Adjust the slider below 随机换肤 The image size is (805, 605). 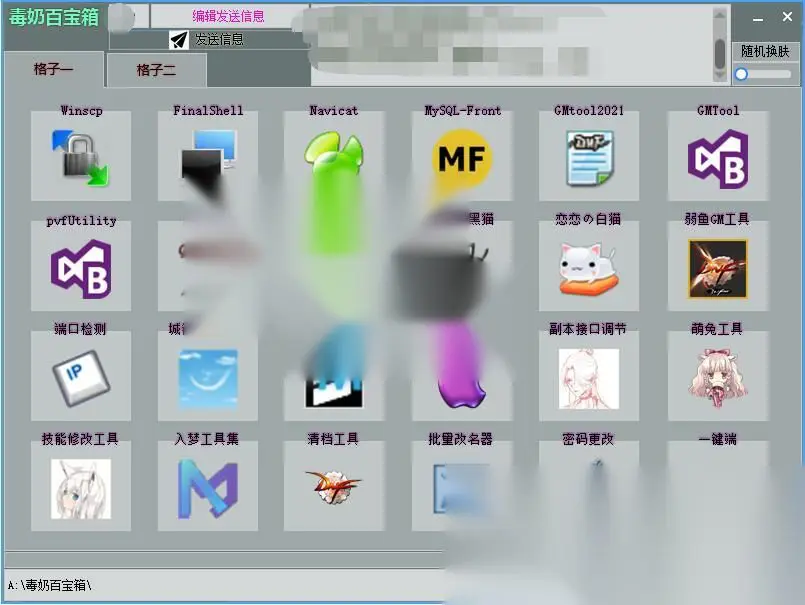tap(764, 74)
